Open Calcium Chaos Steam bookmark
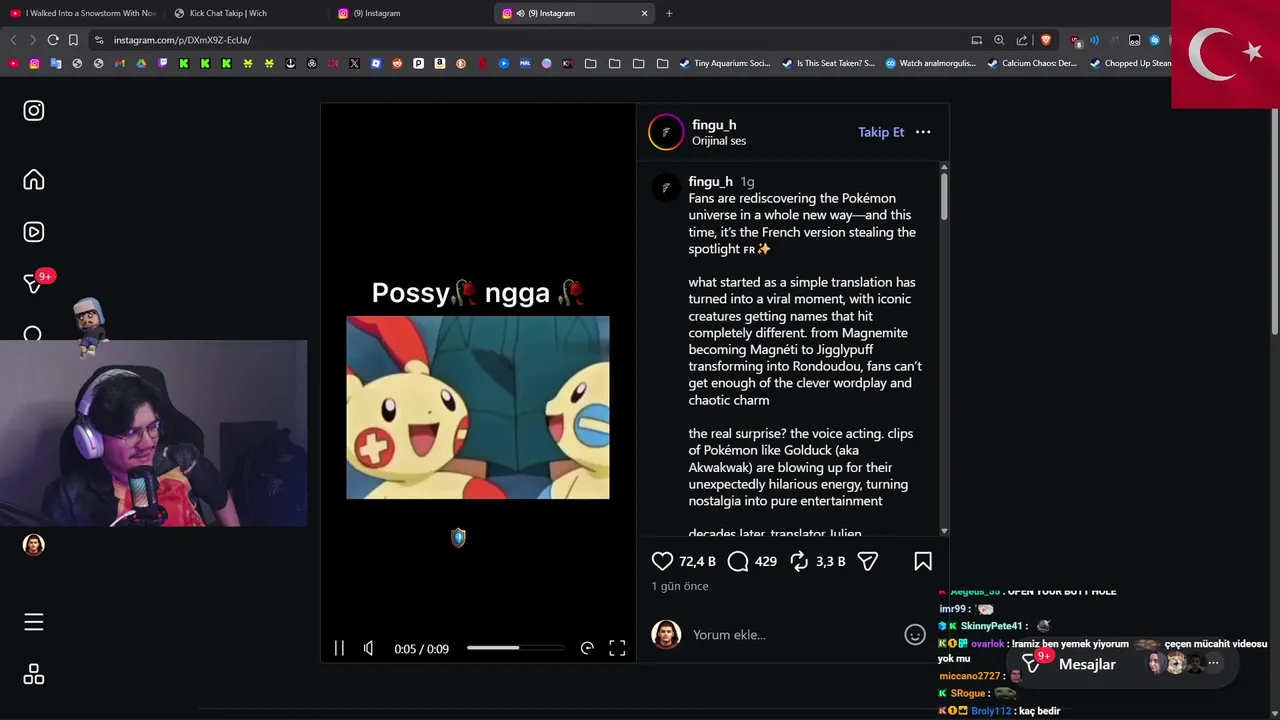This screenshot has width=1280, height=720. coord(1032,63)
